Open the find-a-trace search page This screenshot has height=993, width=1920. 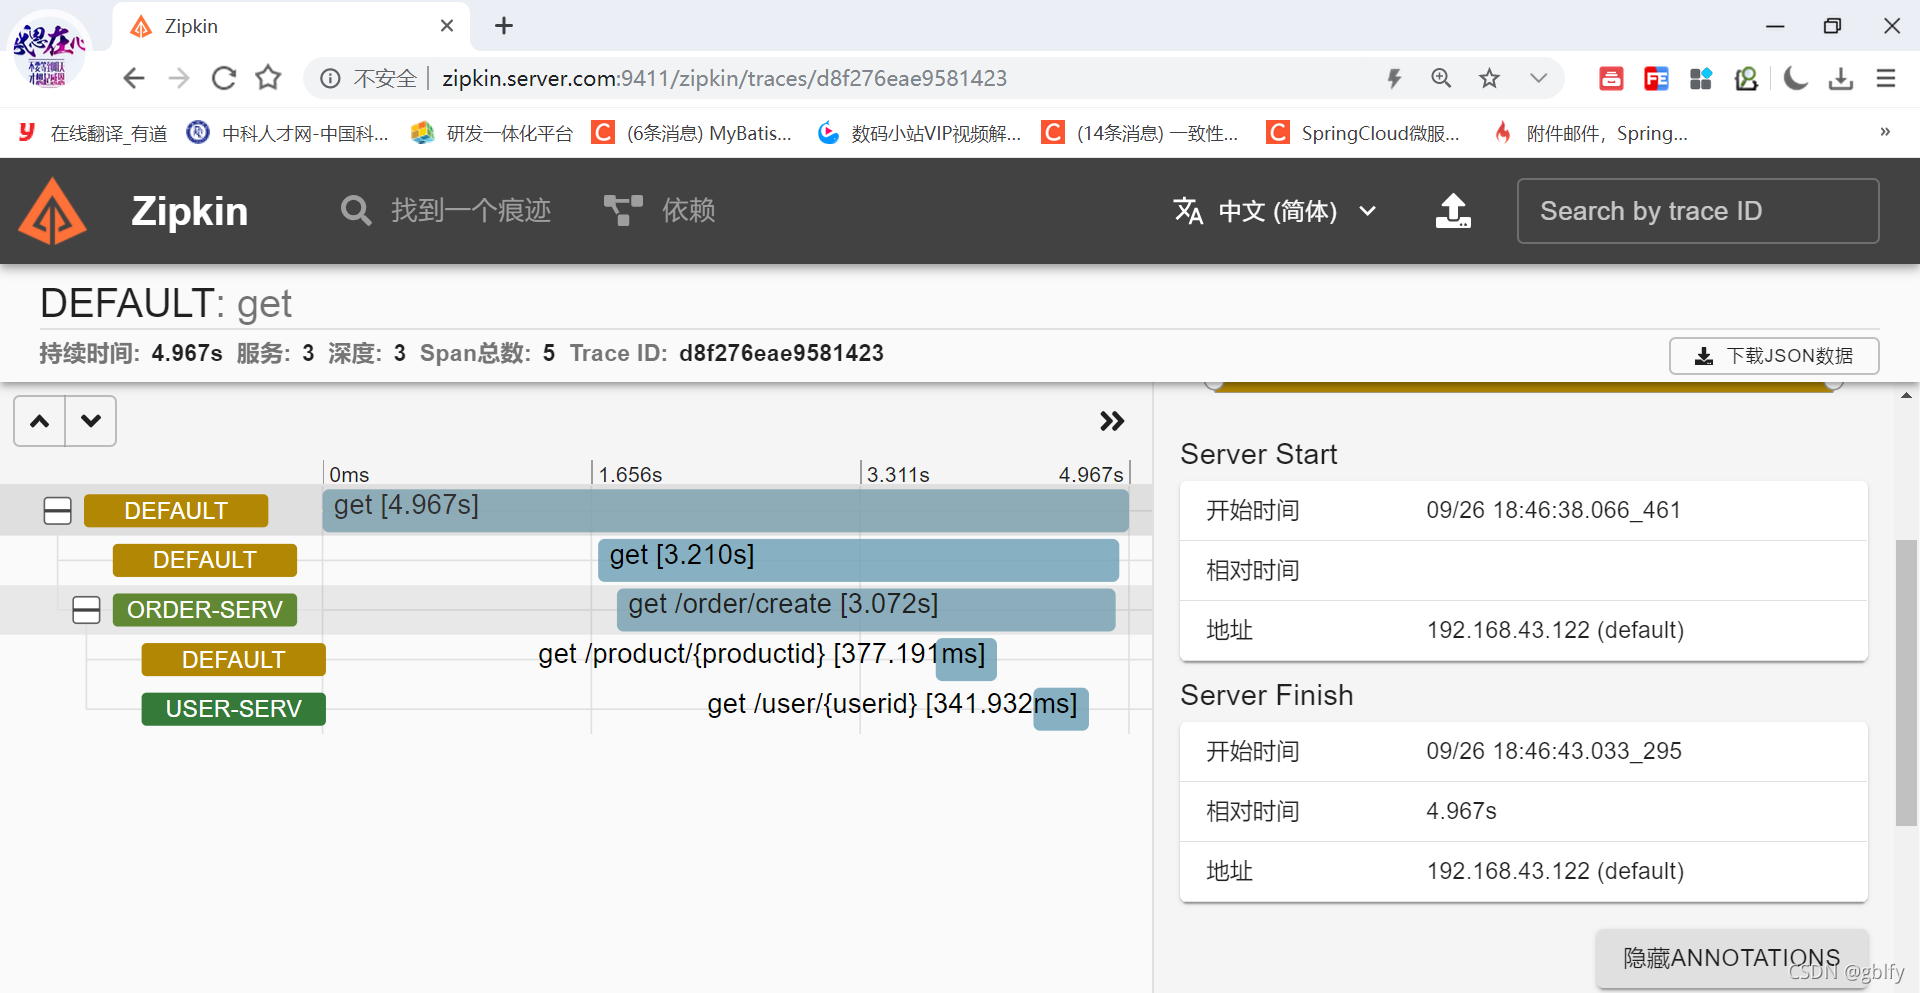(446, 211)
